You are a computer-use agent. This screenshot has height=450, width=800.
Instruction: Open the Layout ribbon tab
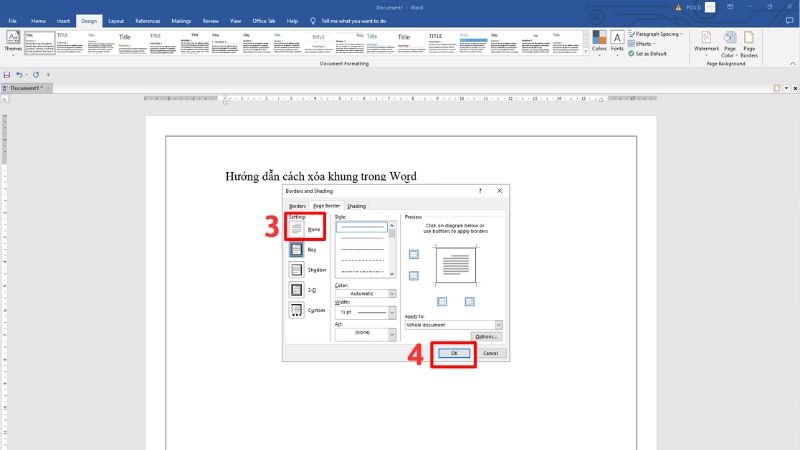tap(116, 20)
